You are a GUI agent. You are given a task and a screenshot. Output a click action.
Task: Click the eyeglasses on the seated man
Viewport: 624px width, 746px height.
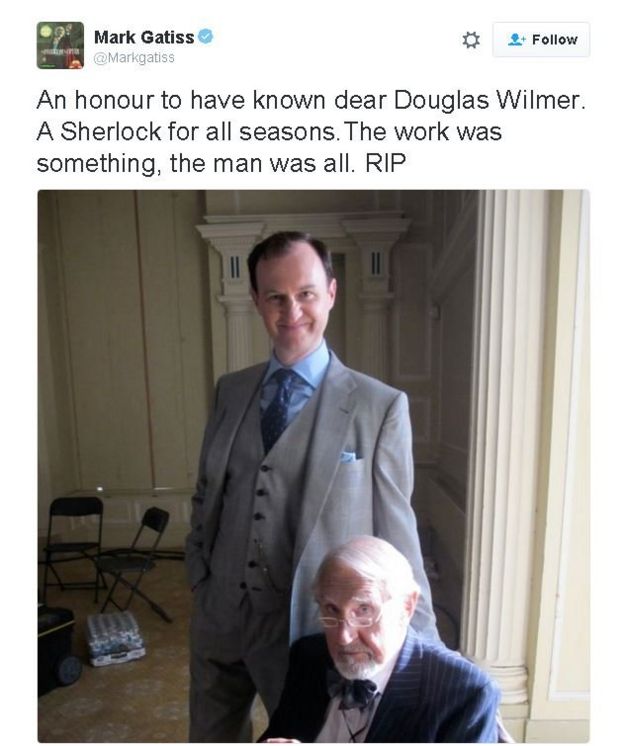[x=351, y=619]
